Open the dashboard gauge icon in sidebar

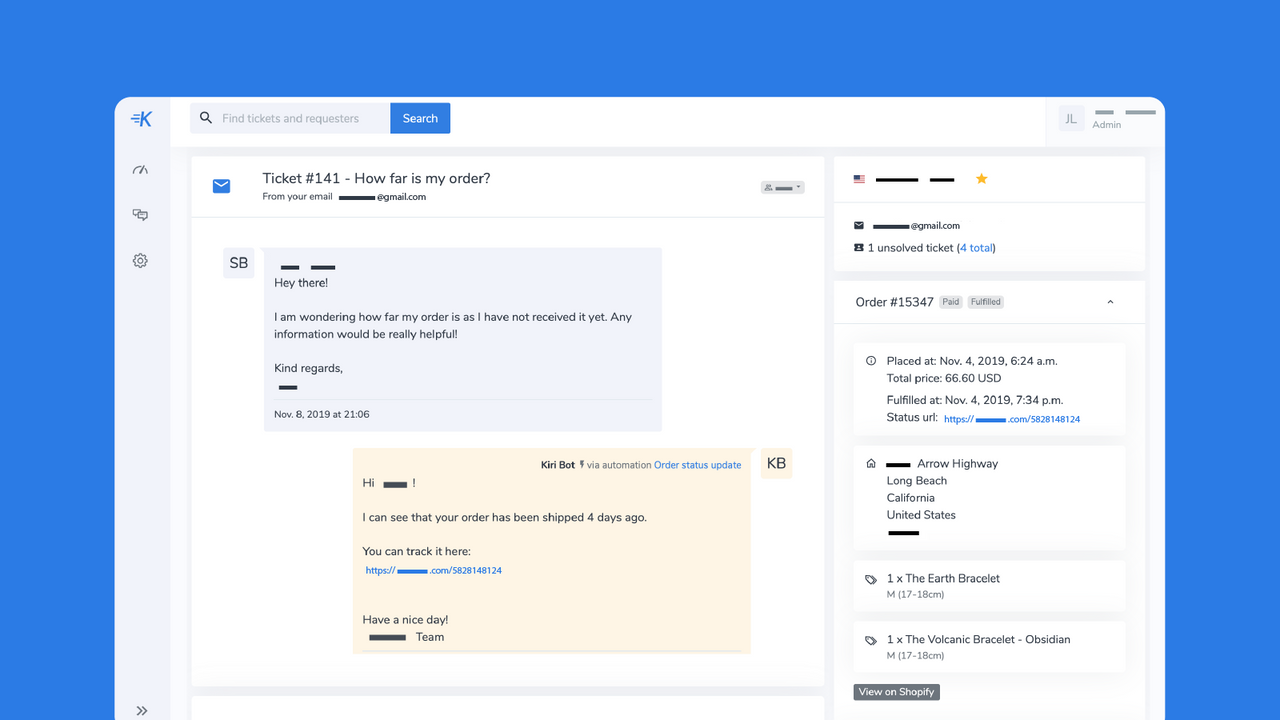(140, 170)
